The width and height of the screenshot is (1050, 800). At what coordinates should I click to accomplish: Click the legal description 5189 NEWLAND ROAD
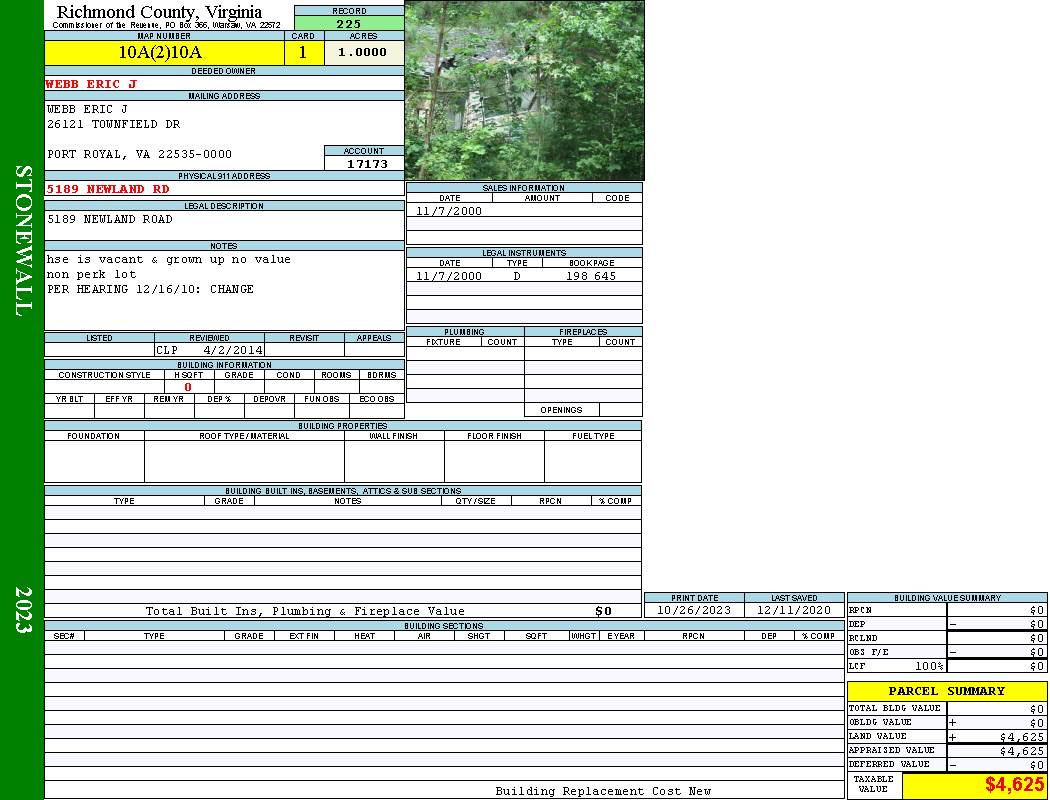[x=110, y=219]
